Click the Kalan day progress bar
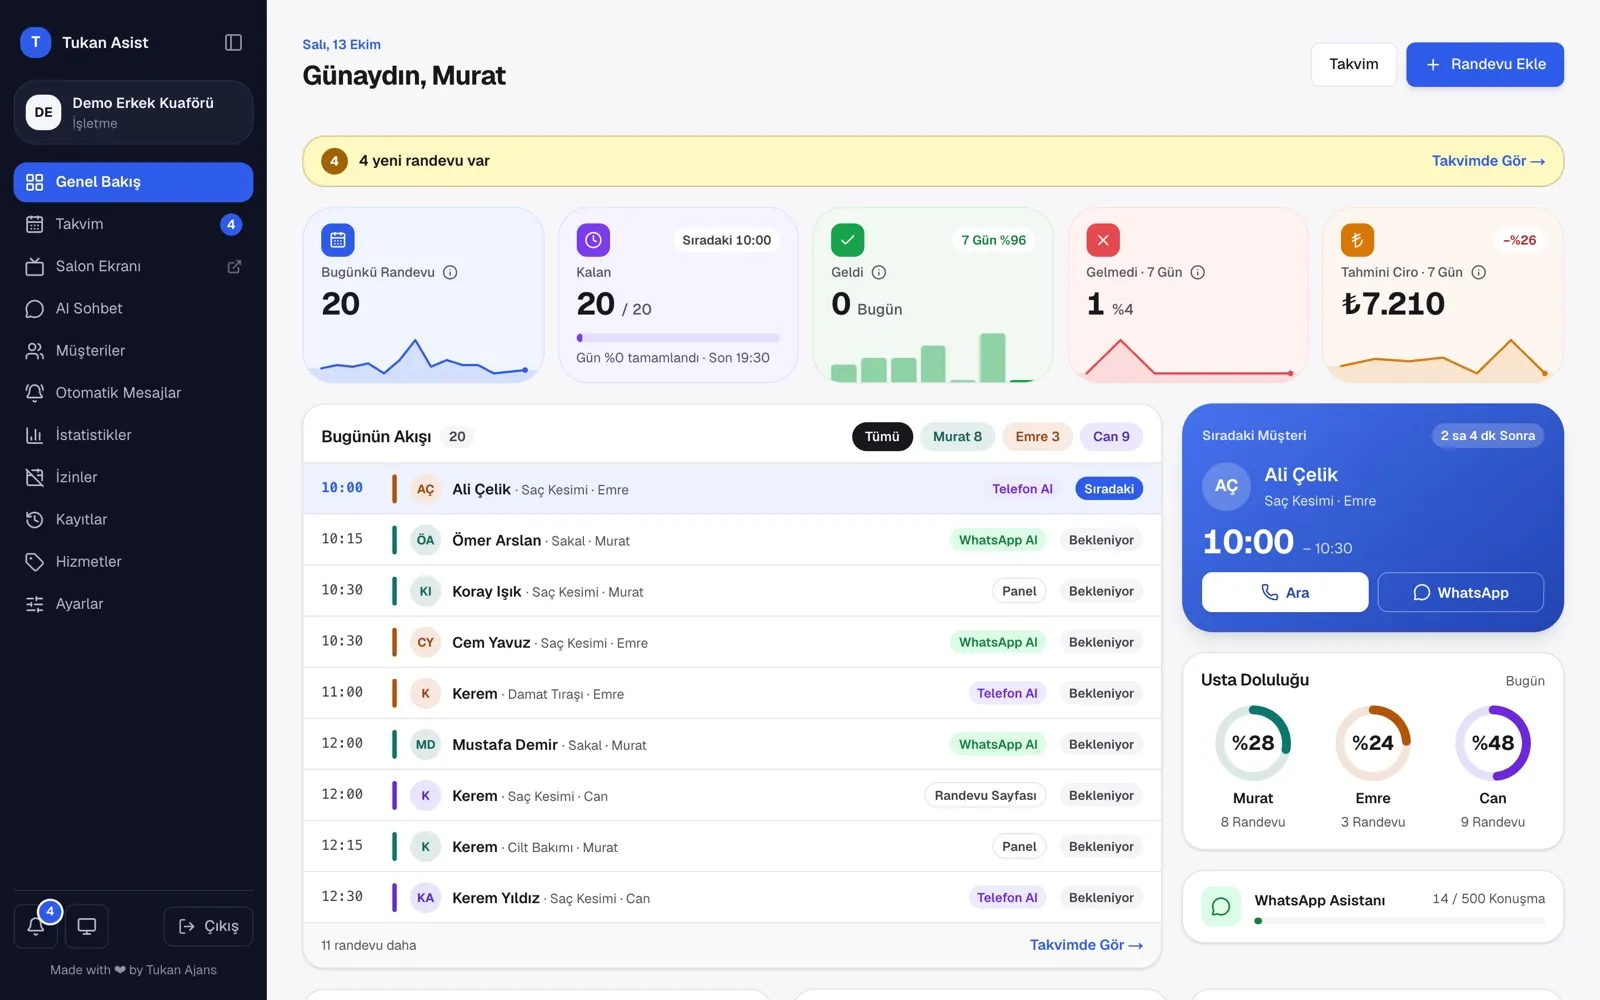Image resolution: width=1600 pixels, height=1000 pixels. pos(678,338)
